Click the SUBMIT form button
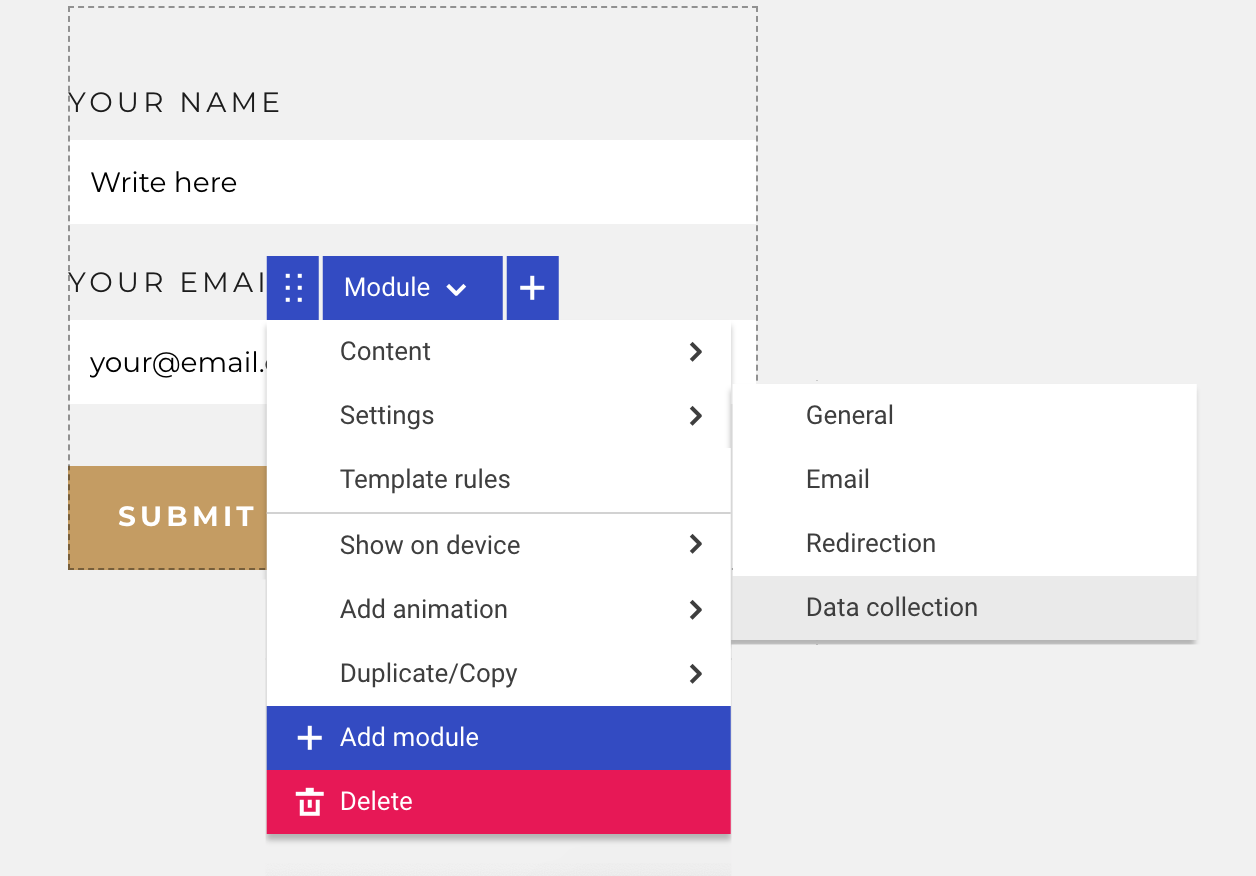Viewport: 1256px width, 876px height. (x=168, y=517)
